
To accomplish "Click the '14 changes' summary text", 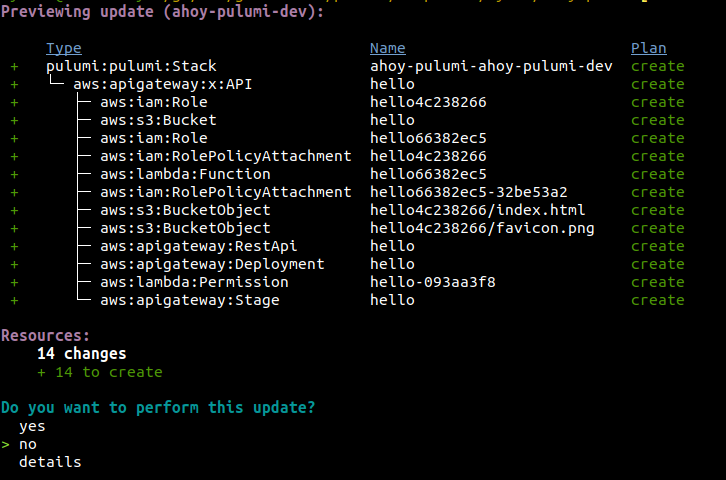I will pyautogui.click(x=81, y=354).
